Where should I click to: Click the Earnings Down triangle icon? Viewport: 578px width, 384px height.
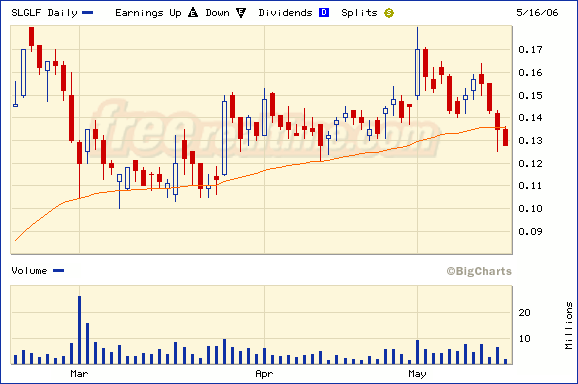(x=241, y=13)
